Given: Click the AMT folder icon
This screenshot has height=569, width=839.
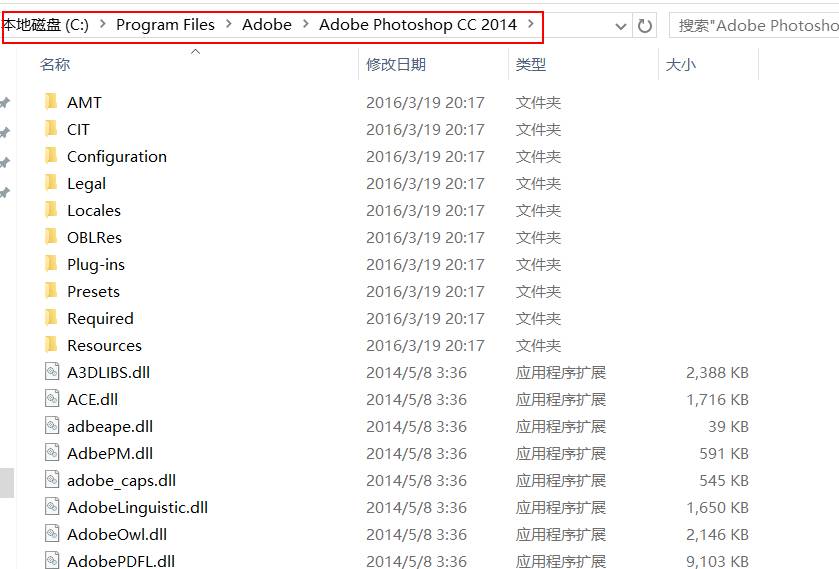Looking at the screenshot, I should [51, 101].
